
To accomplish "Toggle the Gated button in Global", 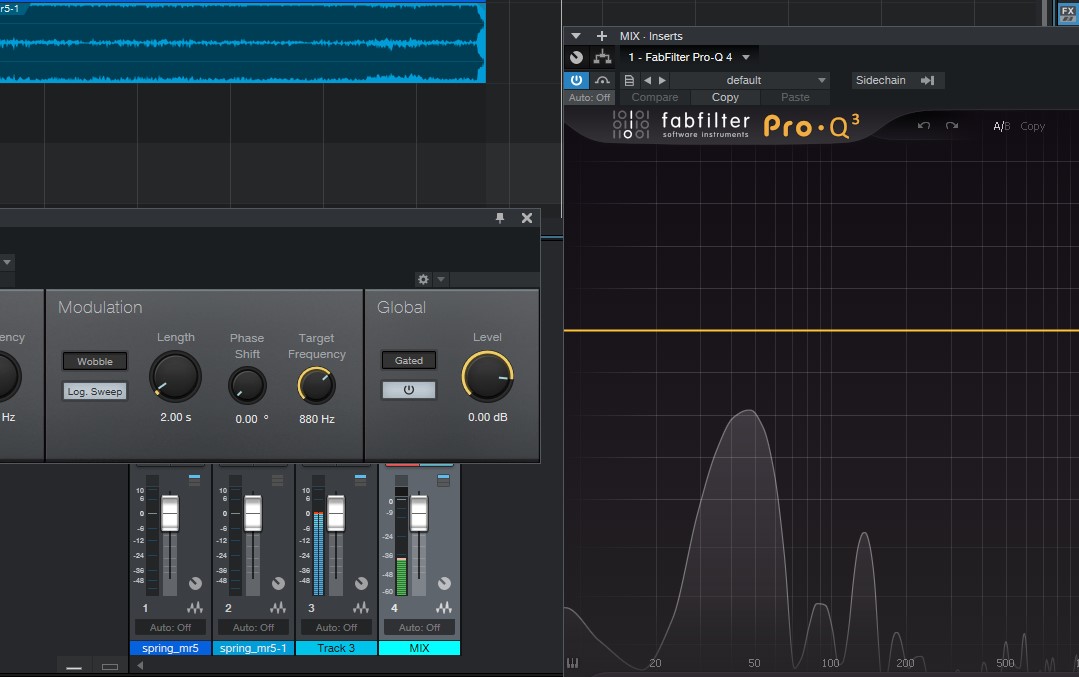I will tap(408, 360).
